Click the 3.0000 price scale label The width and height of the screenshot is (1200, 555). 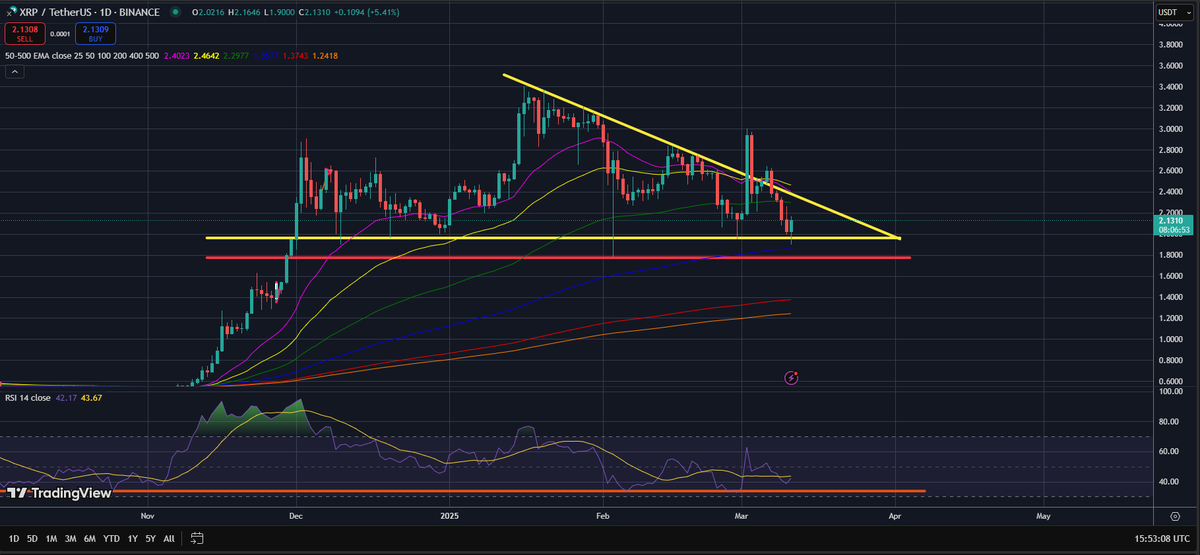[x=1170, y=129]
